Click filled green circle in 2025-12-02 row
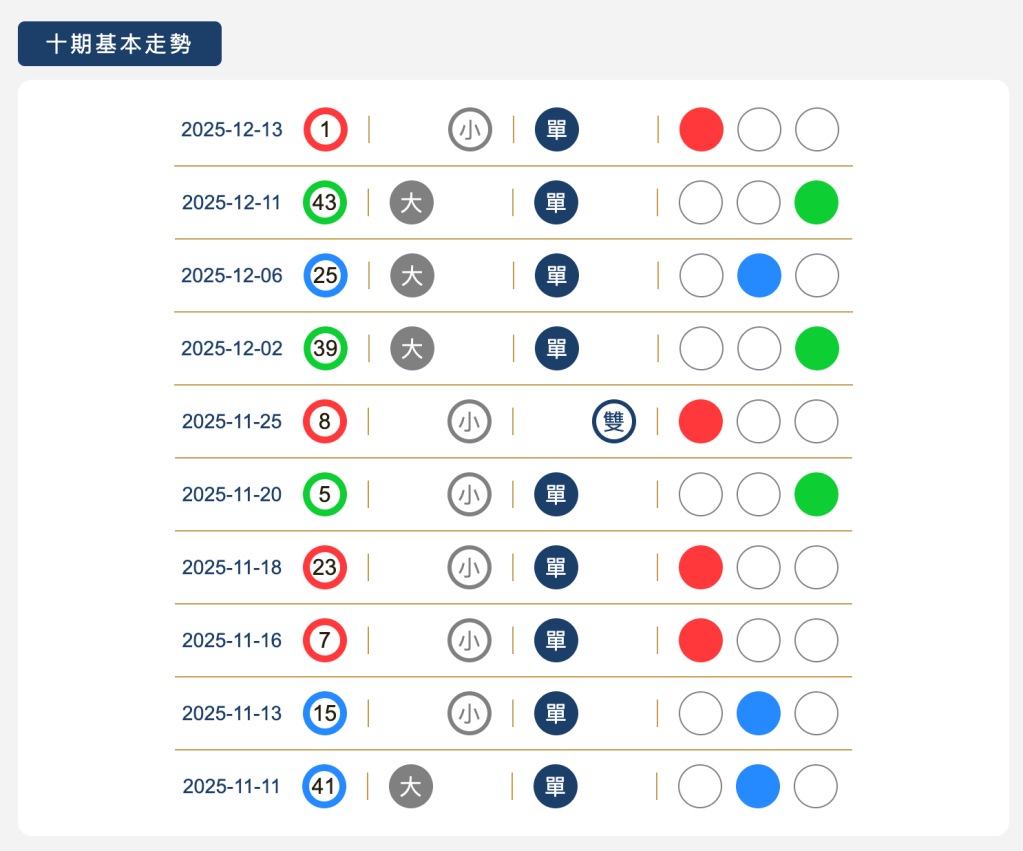This screenshot has width=1023, height=851. click(816, 349)
